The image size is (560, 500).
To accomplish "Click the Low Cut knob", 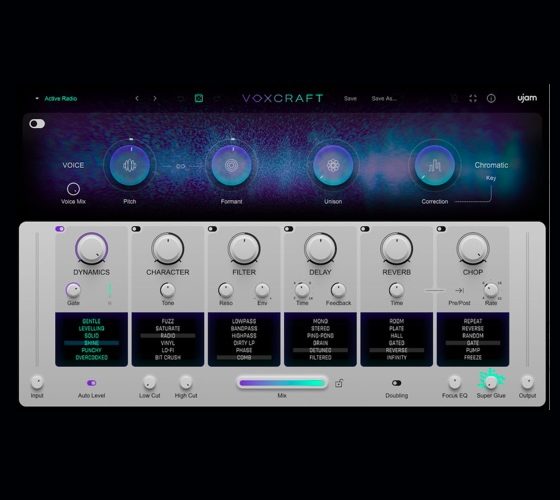I will click(x=149, y=382).
